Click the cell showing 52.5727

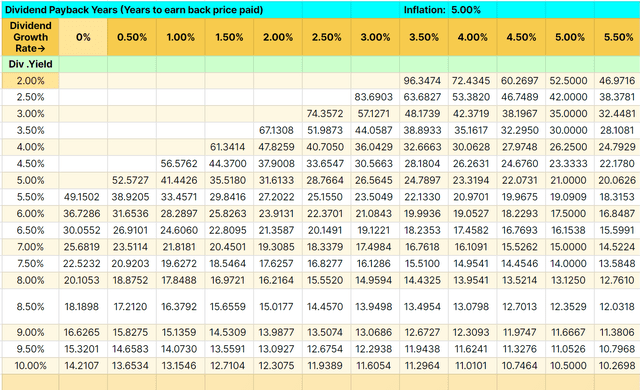click(x=132, y=180)
